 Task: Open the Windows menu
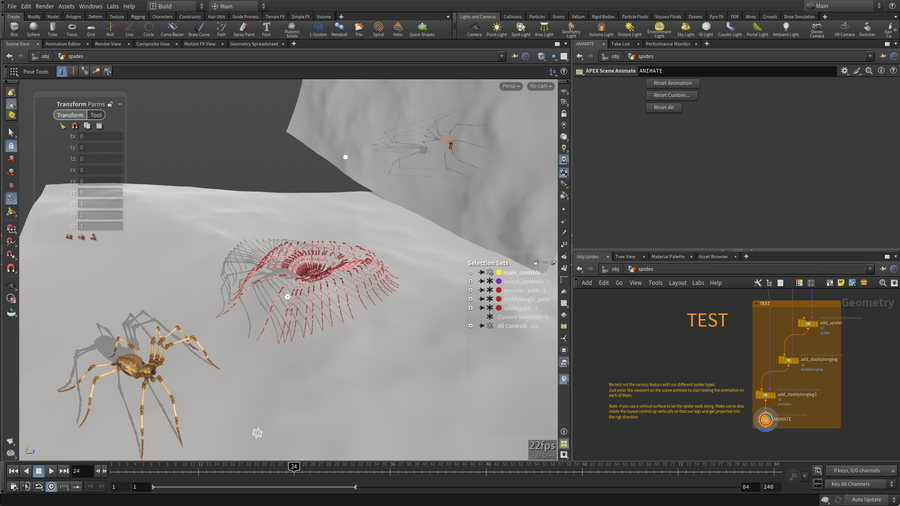point(90,6)
